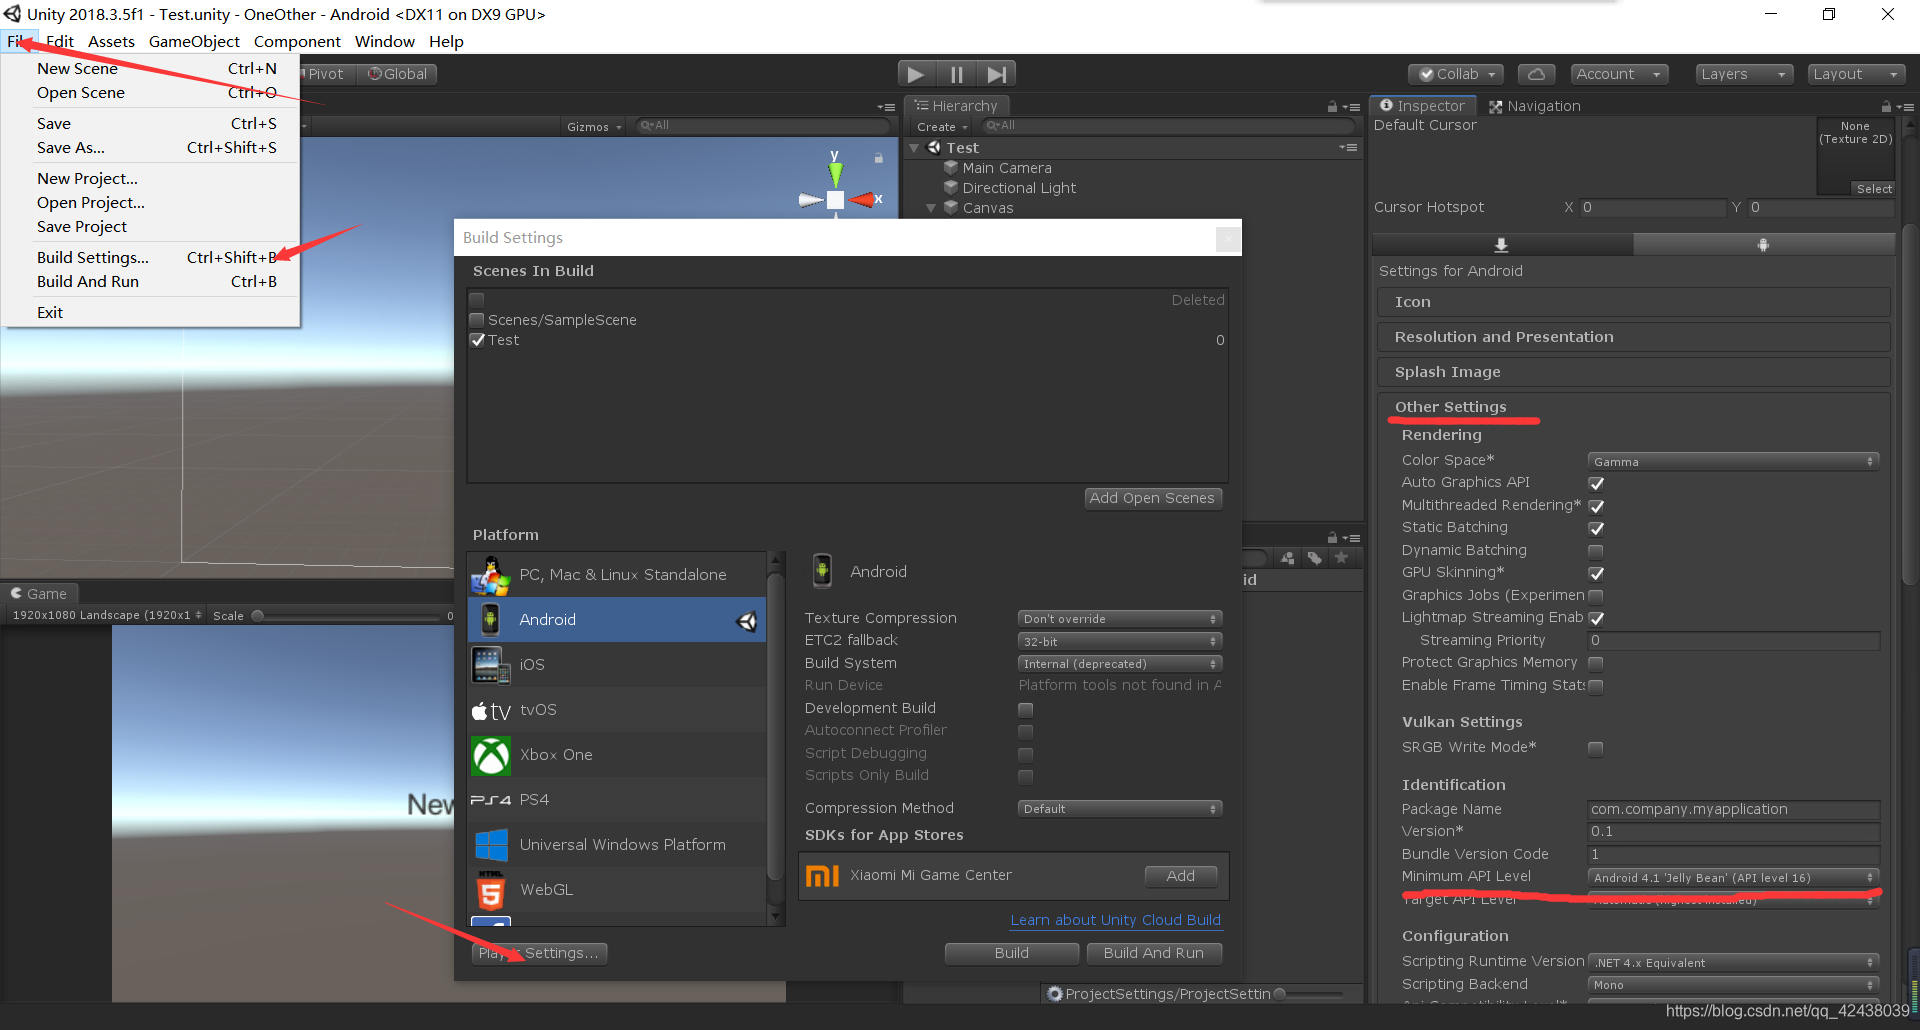The width and height of the screenshot is (1920, 1030).
Task: Open the GameObject menu
Action: [194, 41]
